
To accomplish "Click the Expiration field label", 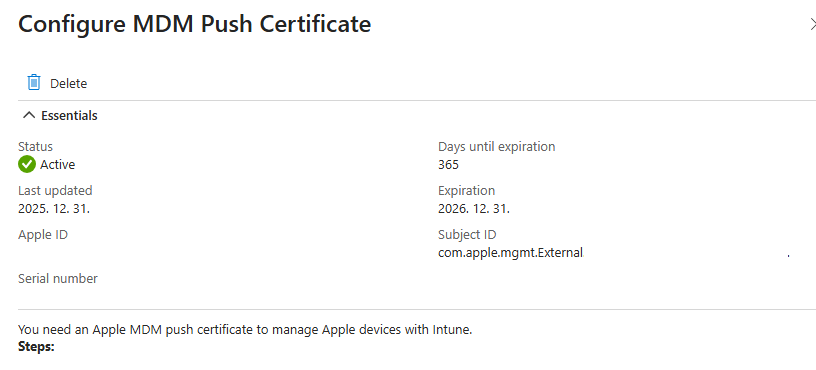I will click(x=466, y=190).
